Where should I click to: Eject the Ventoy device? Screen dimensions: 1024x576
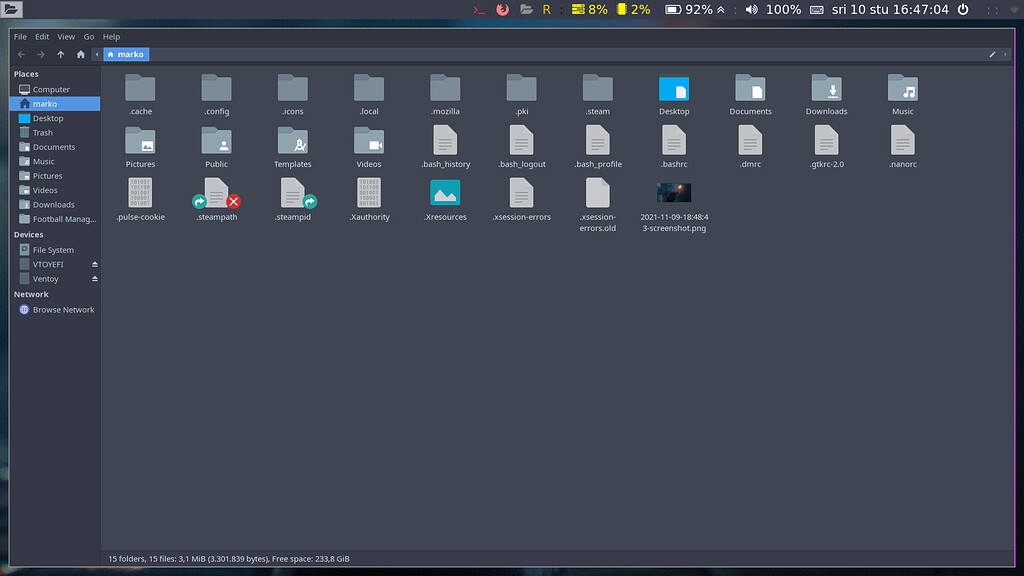[x=95, y=278]
